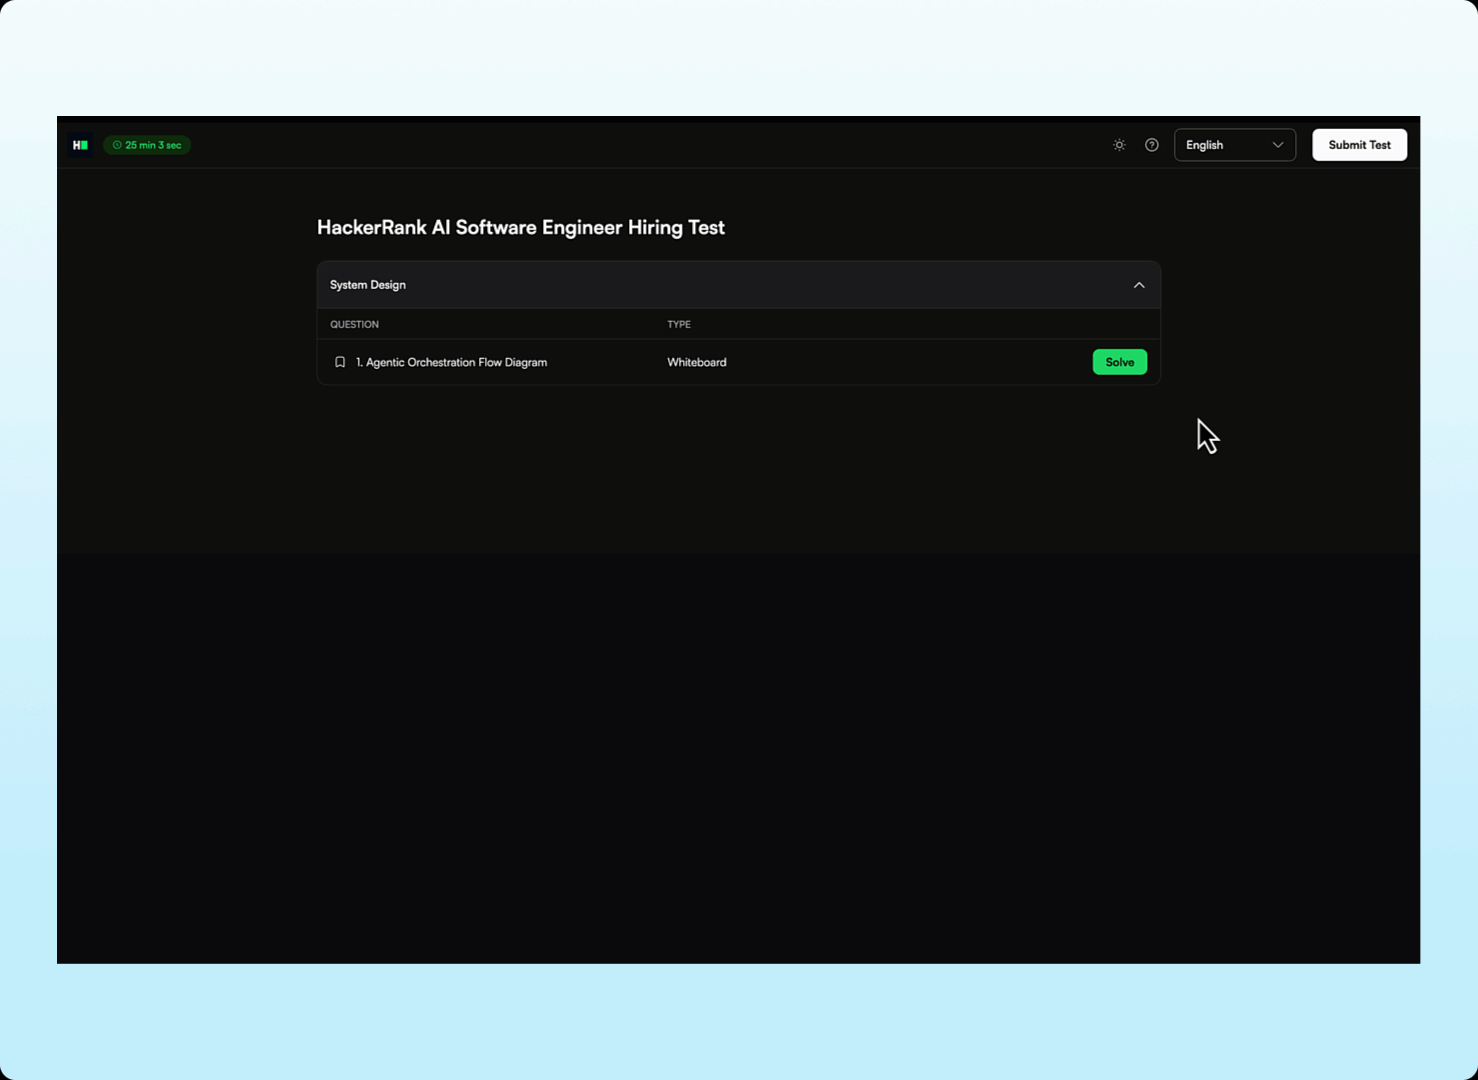Click the Submit Test button
The height and width of the screenshot is (1080, 1478).
(1359, 145)
